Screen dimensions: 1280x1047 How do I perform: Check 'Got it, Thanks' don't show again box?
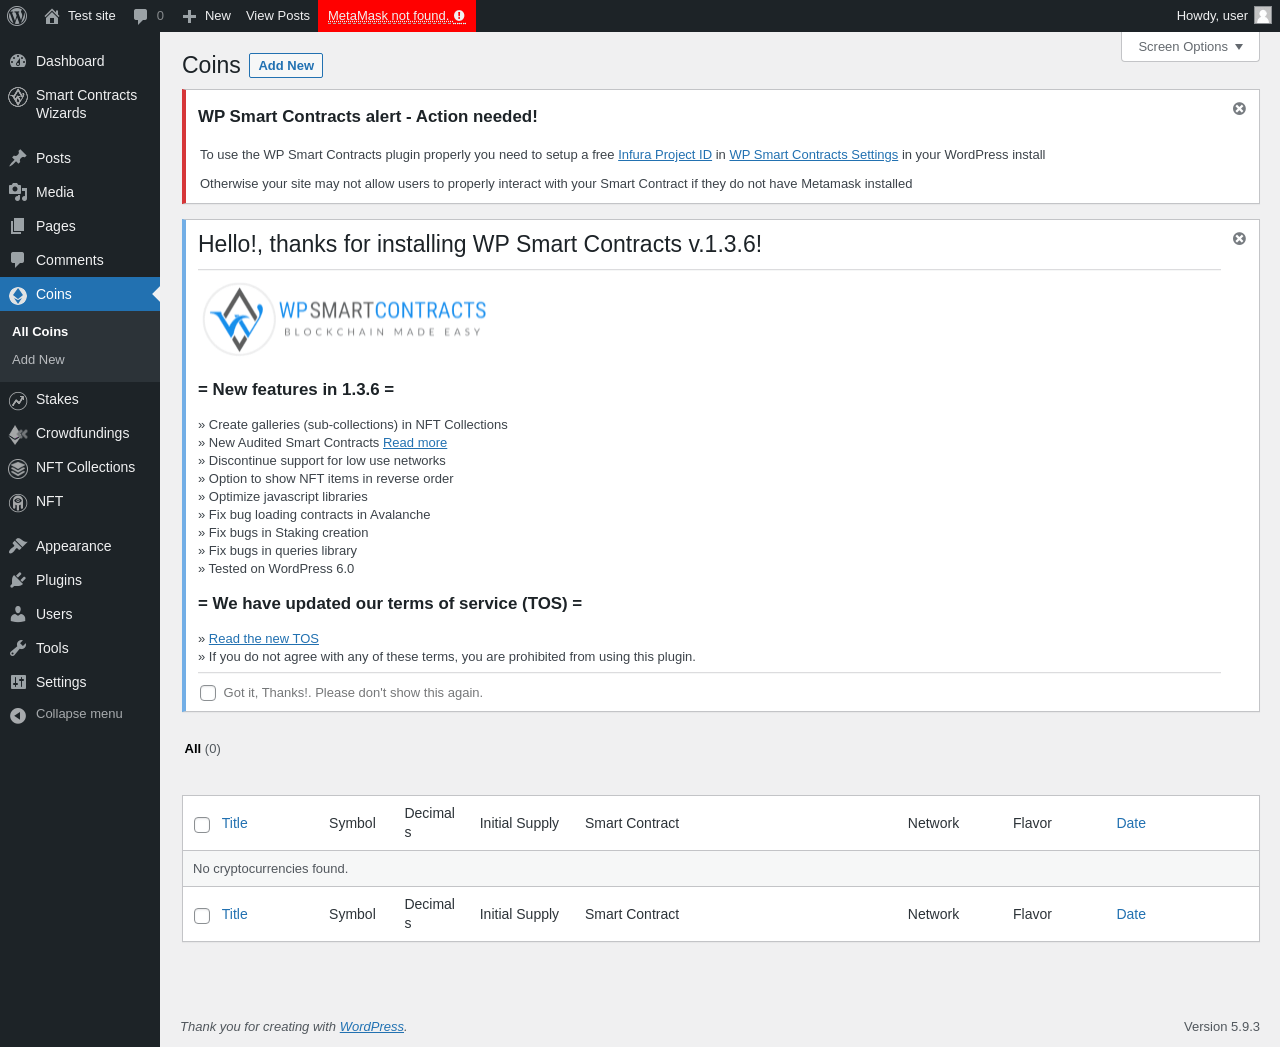pyautogui.click(x=208, y=693)
